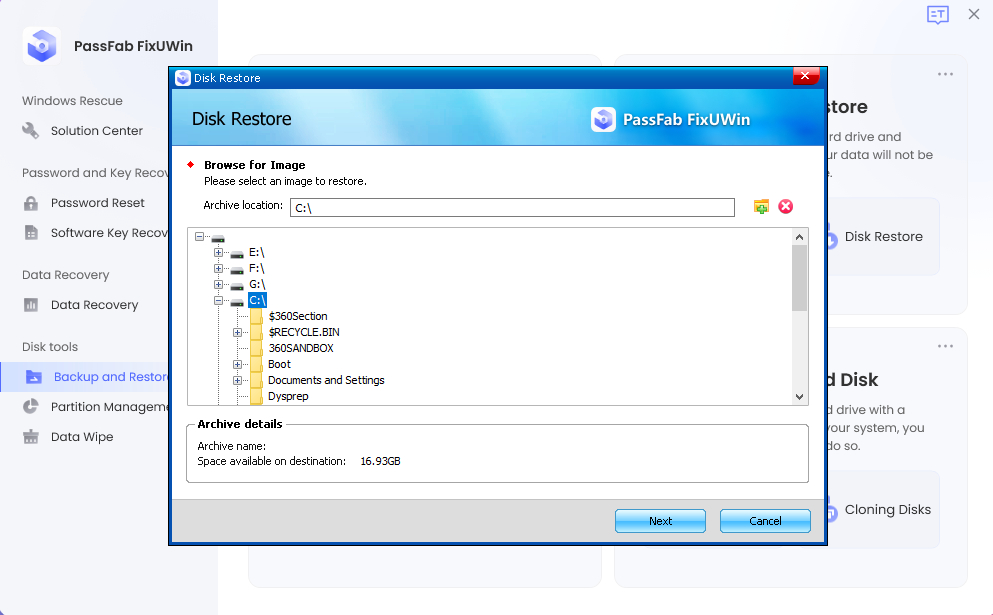This screenshot has width=993, height=615.
Task: Click the Data Wipe sidebar icon
Action: (x=31, y=437)
